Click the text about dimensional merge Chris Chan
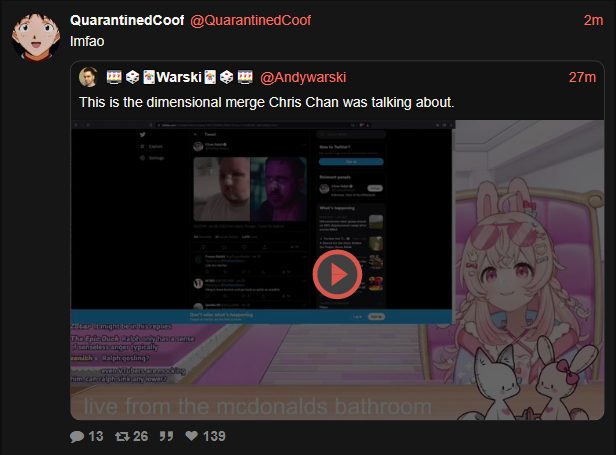The image size is (616, 455). tap(267, 102)
